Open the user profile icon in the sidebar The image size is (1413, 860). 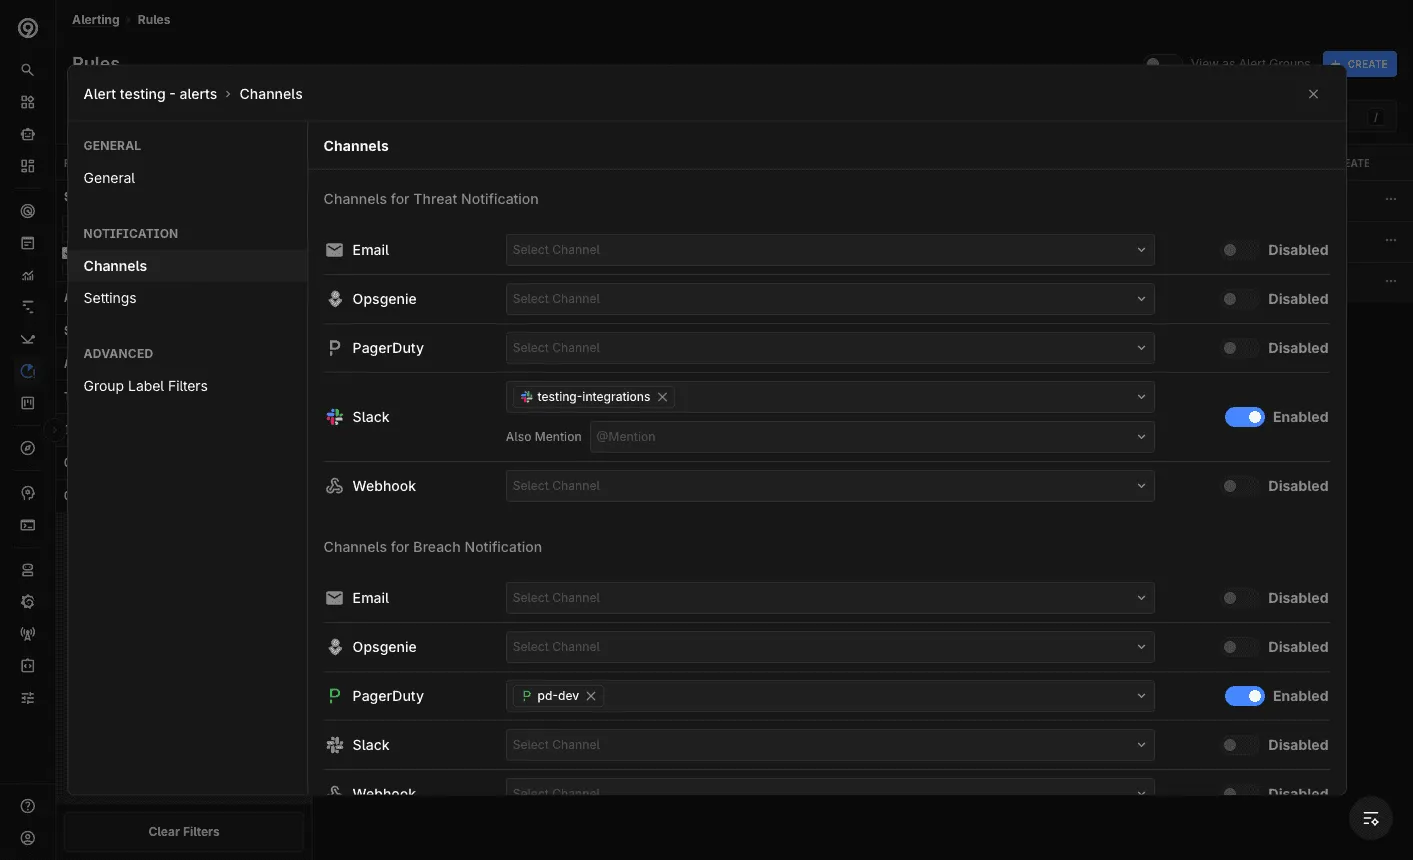(x=28, y=838)
